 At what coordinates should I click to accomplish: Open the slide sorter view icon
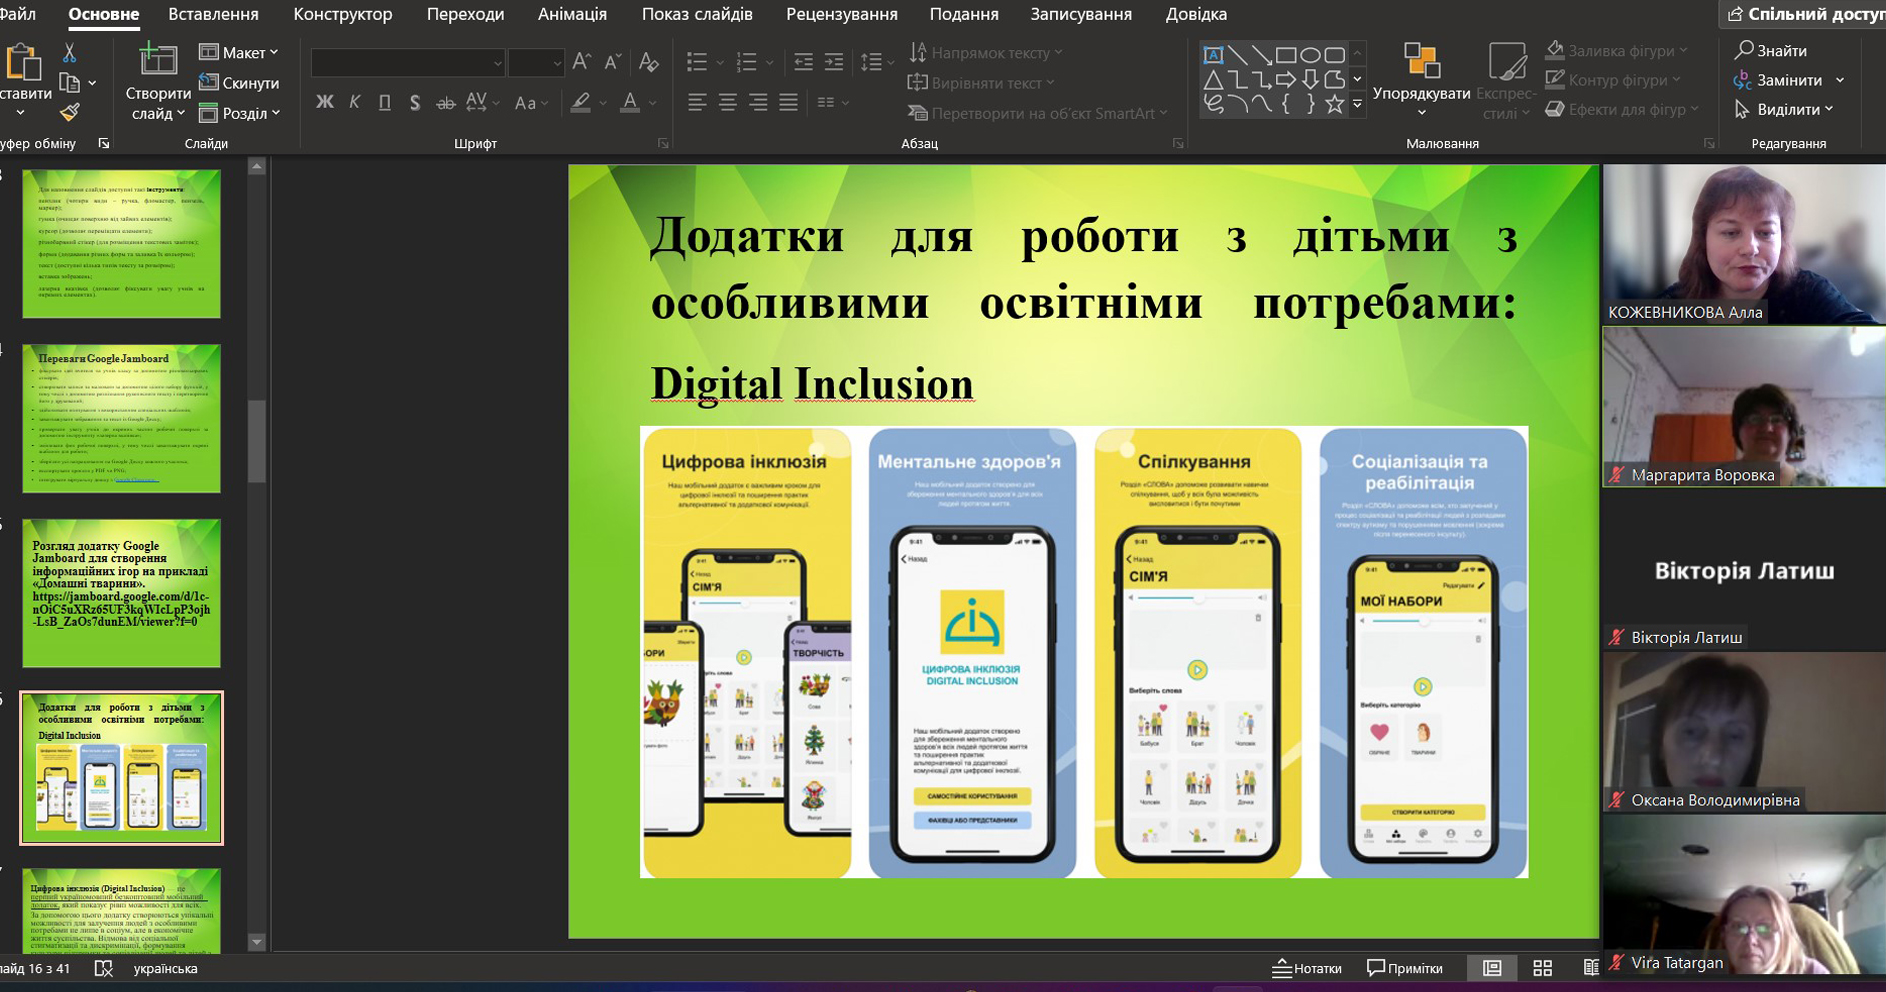1542,968
